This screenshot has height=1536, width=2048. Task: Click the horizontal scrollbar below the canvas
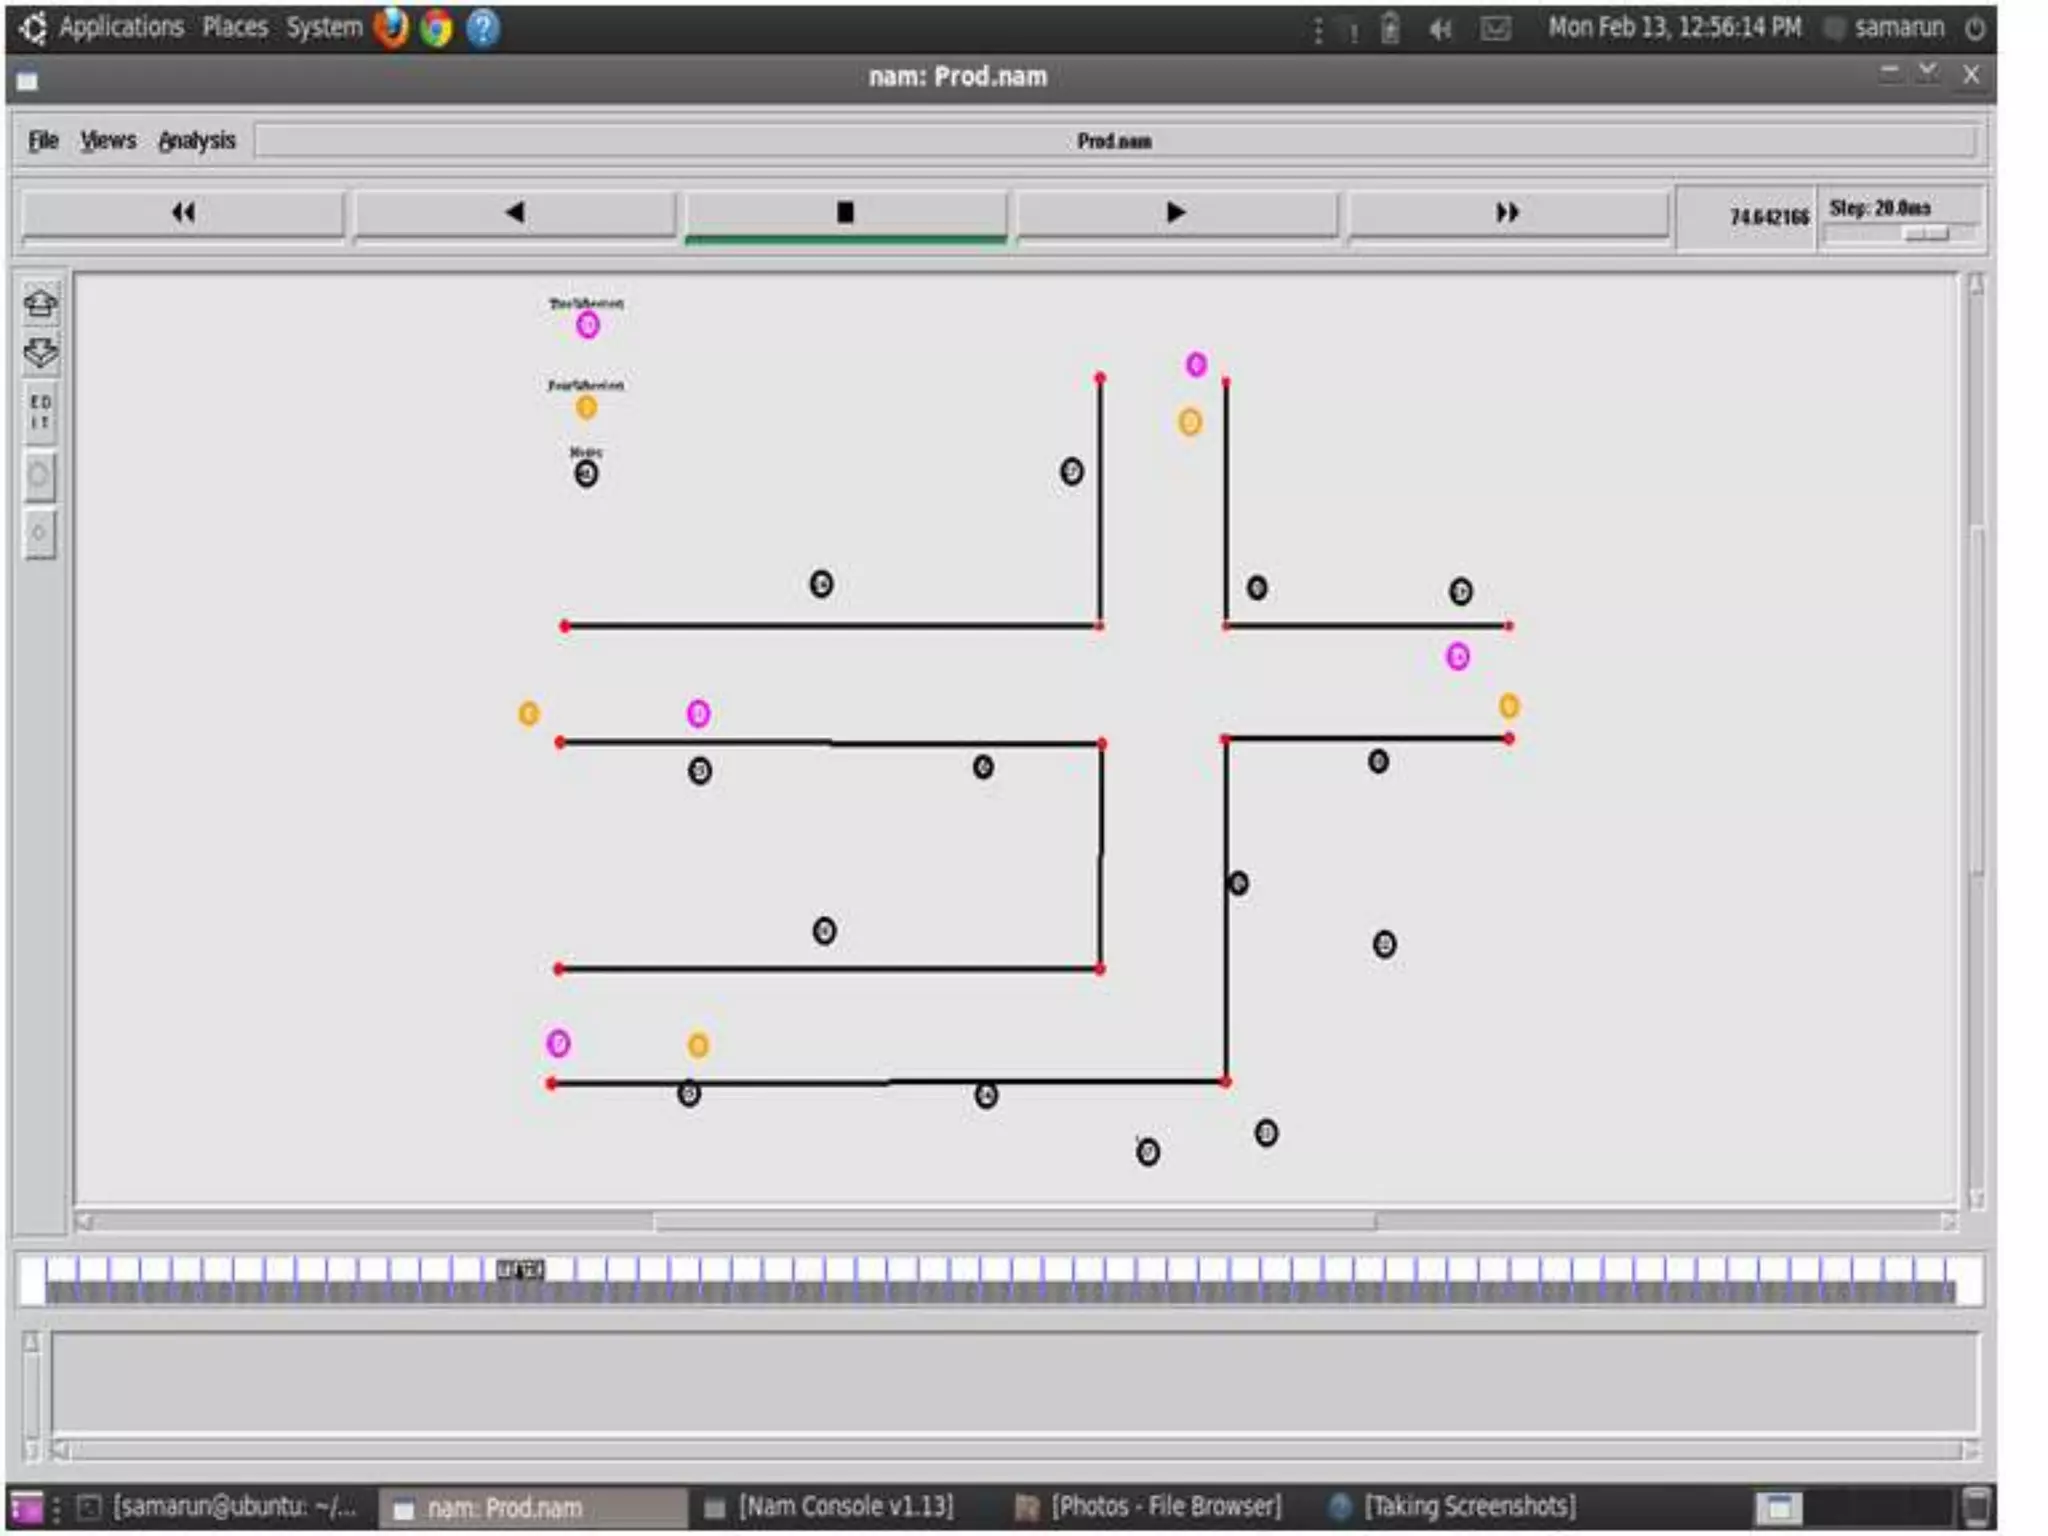coord(1014,1222)
